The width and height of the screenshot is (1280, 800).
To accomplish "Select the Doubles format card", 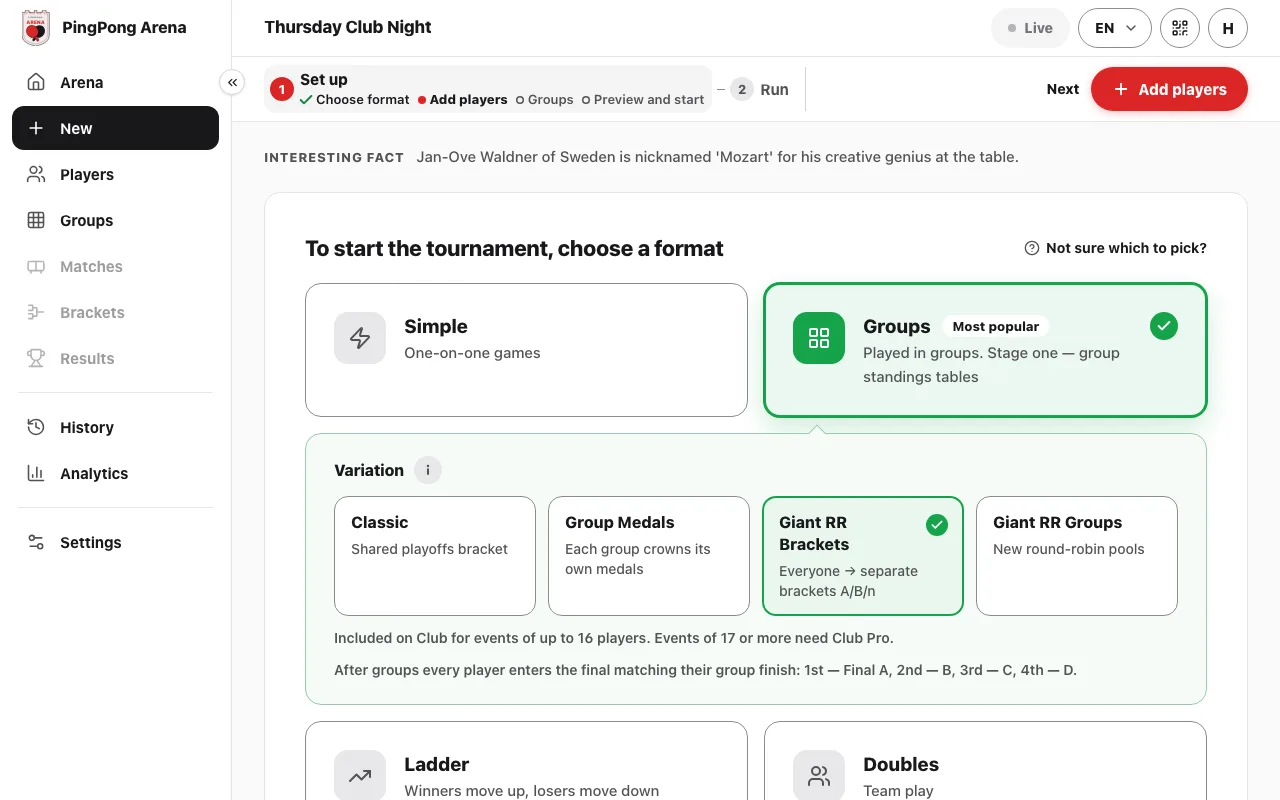I will click(x=985, y=761).
